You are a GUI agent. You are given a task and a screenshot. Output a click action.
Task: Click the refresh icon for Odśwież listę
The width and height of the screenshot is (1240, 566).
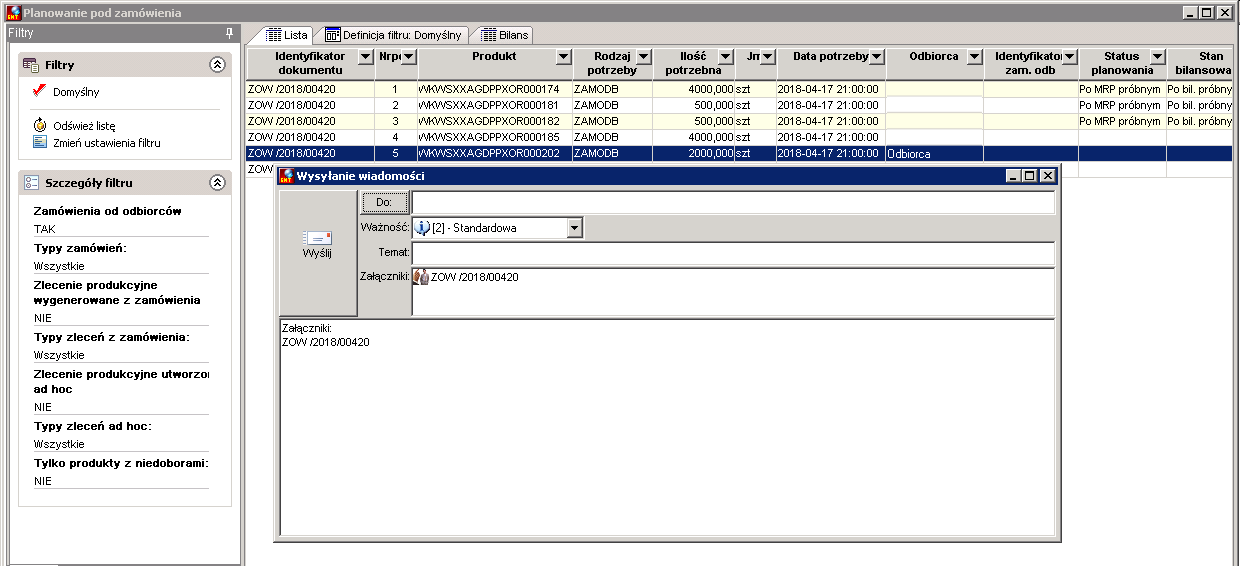40,126
